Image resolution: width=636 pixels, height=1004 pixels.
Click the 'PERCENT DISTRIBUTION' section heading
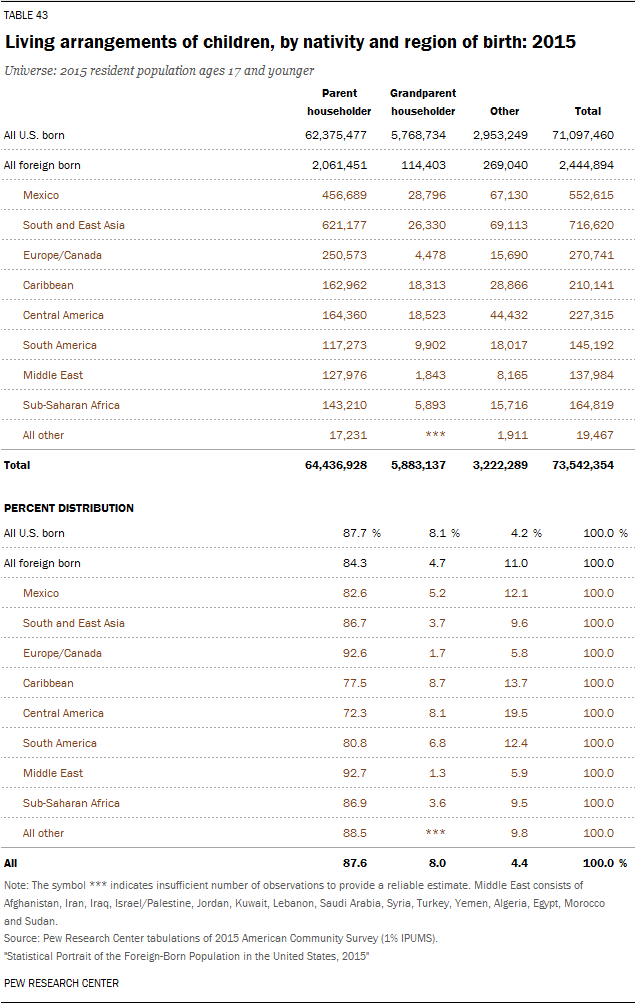[69, 508]
